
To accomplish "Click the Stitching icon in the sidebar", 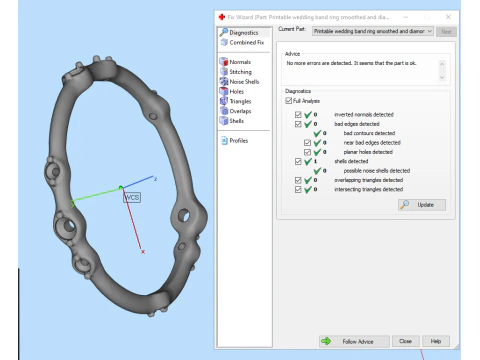I will [x=224, y=72].
